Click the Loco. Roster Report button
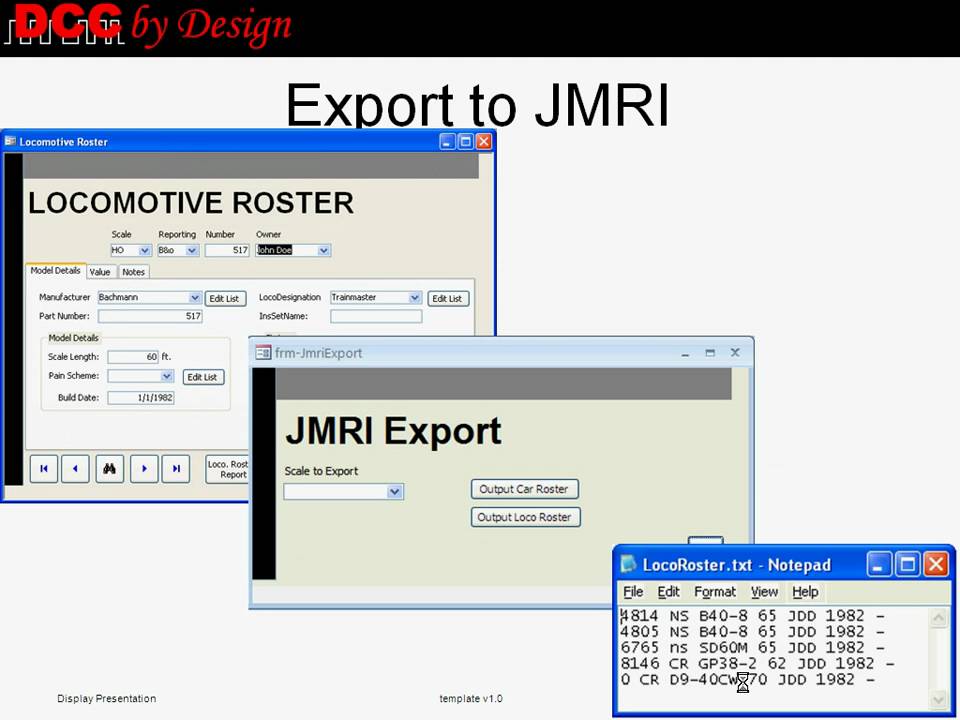Viewport: 960px width, 720px height. [227, 469]
